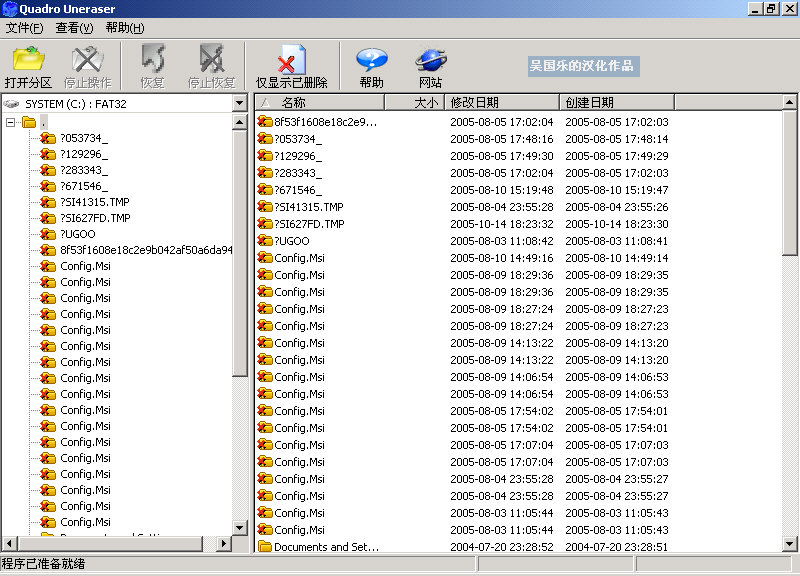Select Documents and Set... folder in file list
Viewport: 800px width, 576px height.
[327, 547]
